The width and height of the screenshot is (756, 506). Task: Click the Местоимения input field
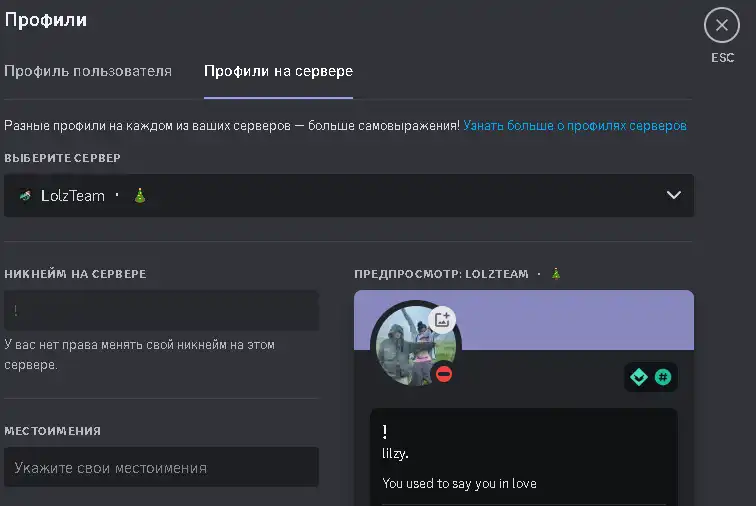click(161, 467)
